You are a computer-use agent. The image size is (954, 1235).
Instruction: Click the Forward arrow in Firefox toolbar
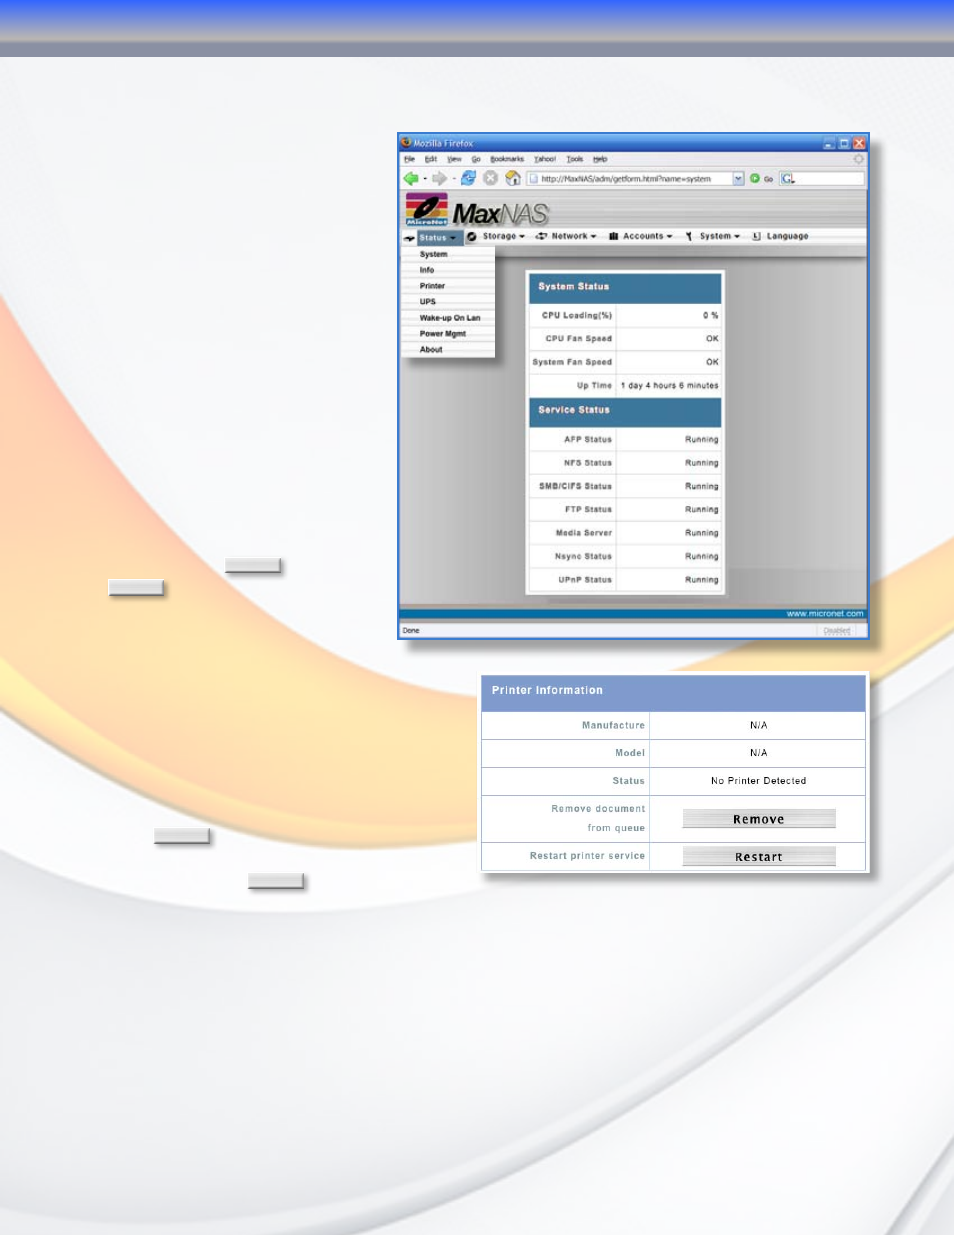[439, 178]
